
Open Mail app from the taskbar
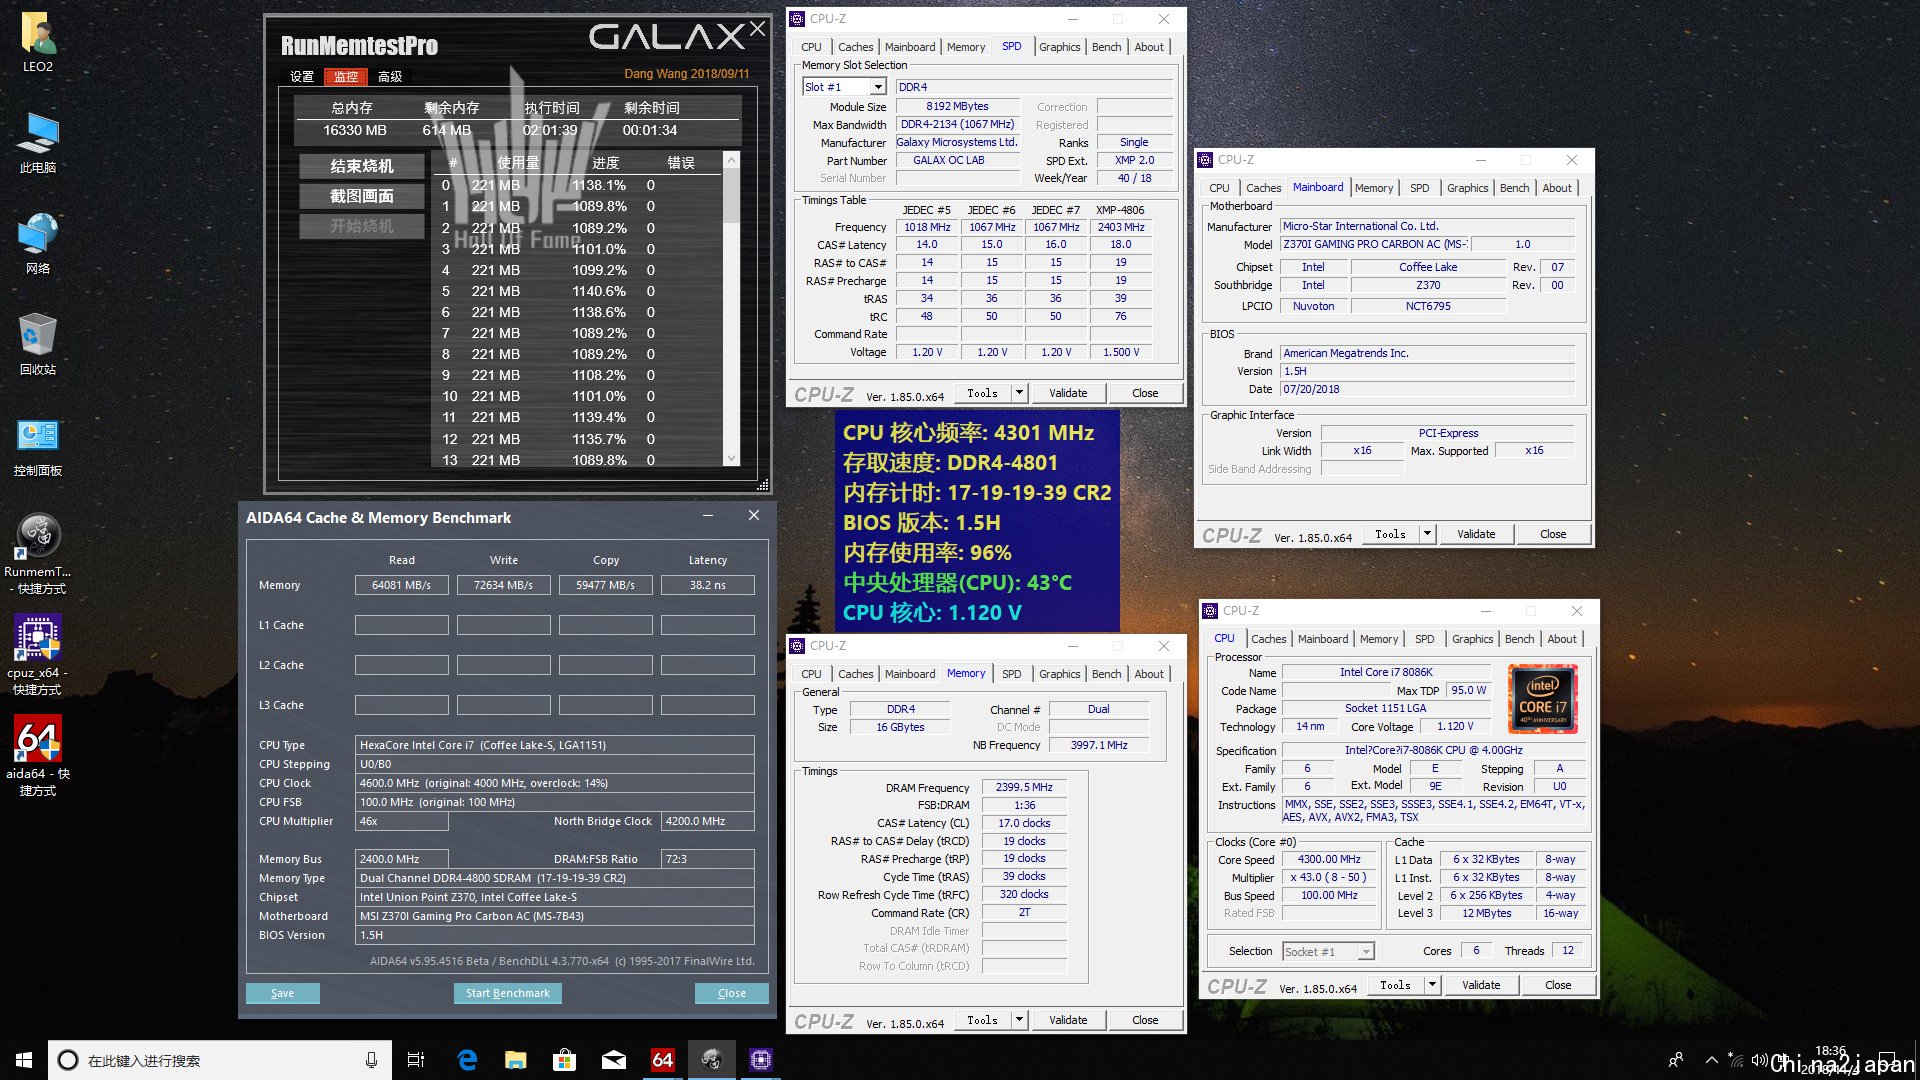(614, 1060)
